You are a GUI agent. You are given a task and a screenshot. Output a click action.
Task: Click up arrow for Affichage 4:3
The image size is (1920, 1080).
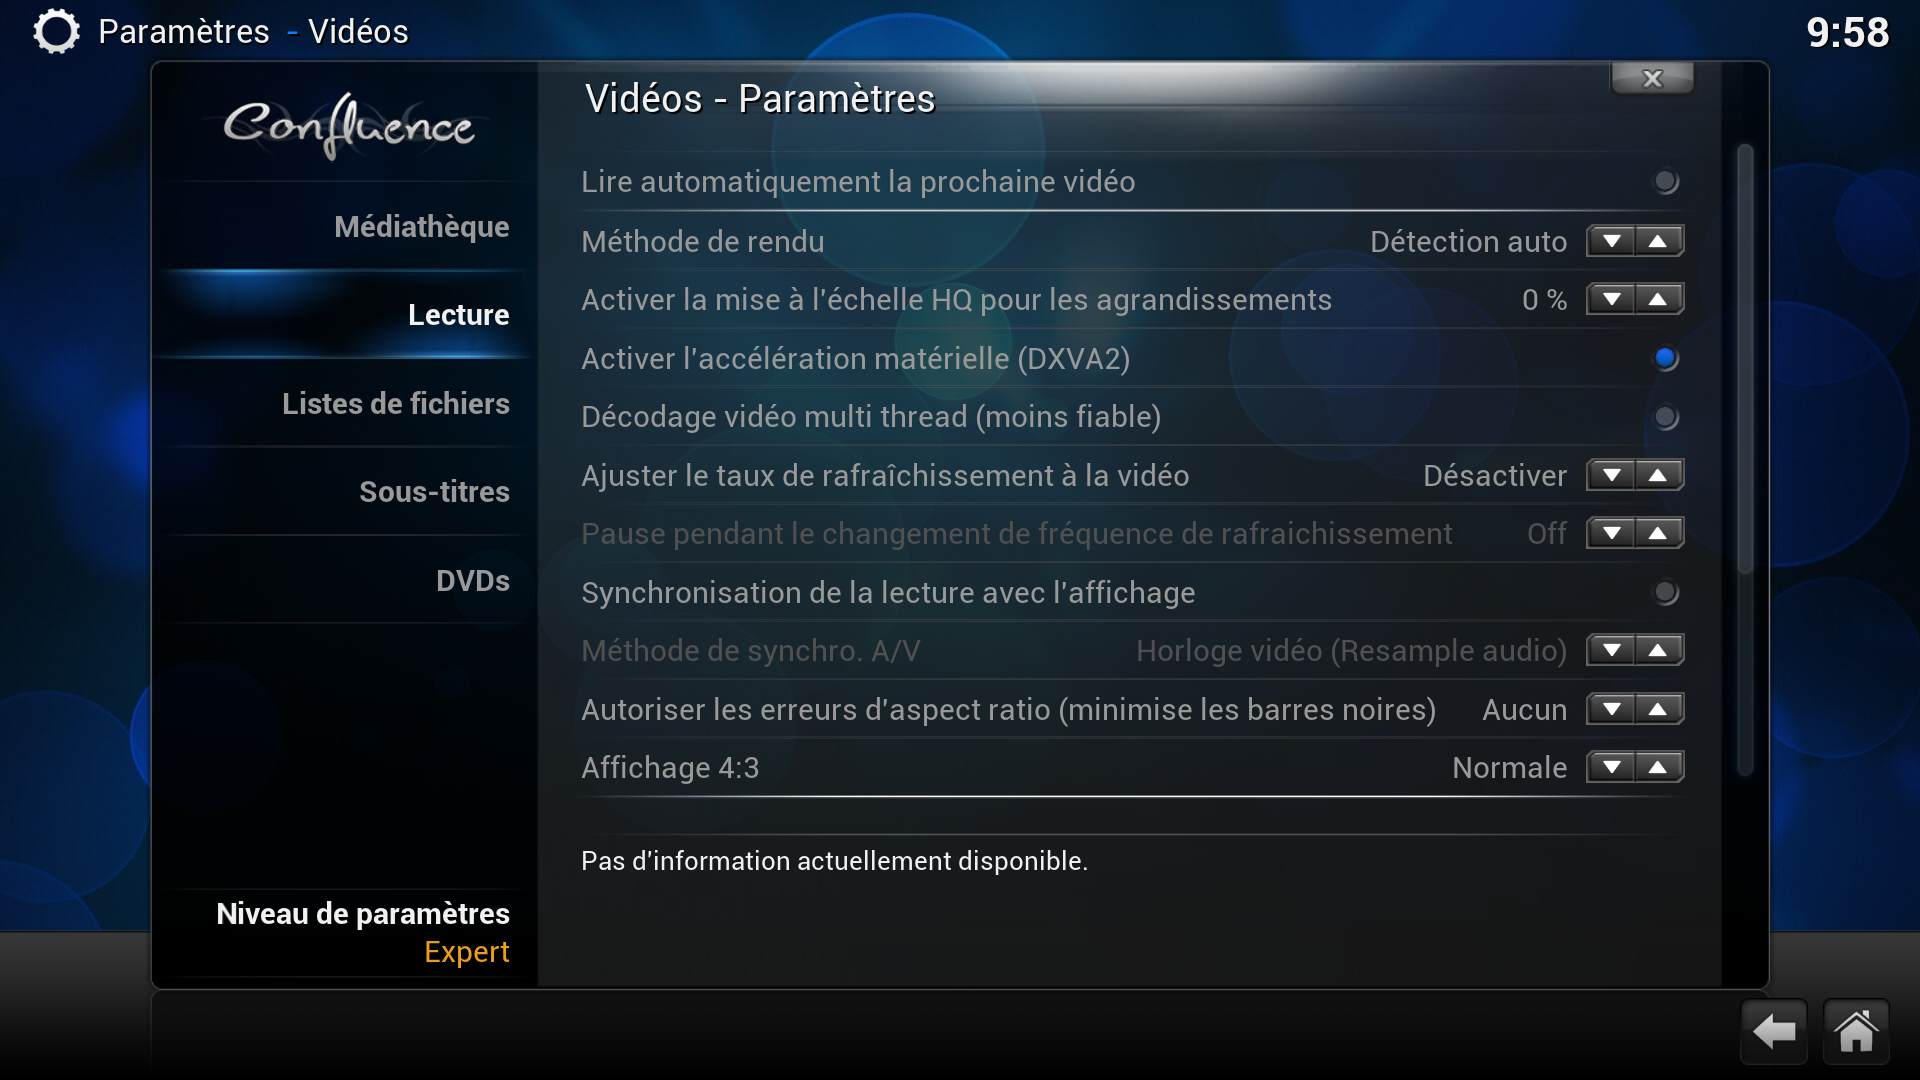[1659, 767]
